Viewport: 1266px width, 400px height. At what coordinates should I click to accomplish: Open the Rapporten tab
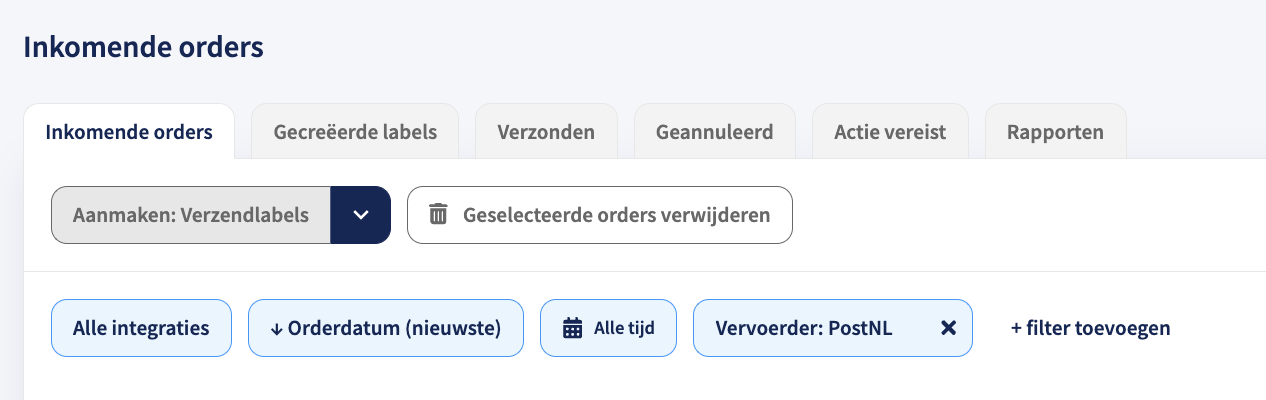pyautogui.click(x=1056, y=132)
